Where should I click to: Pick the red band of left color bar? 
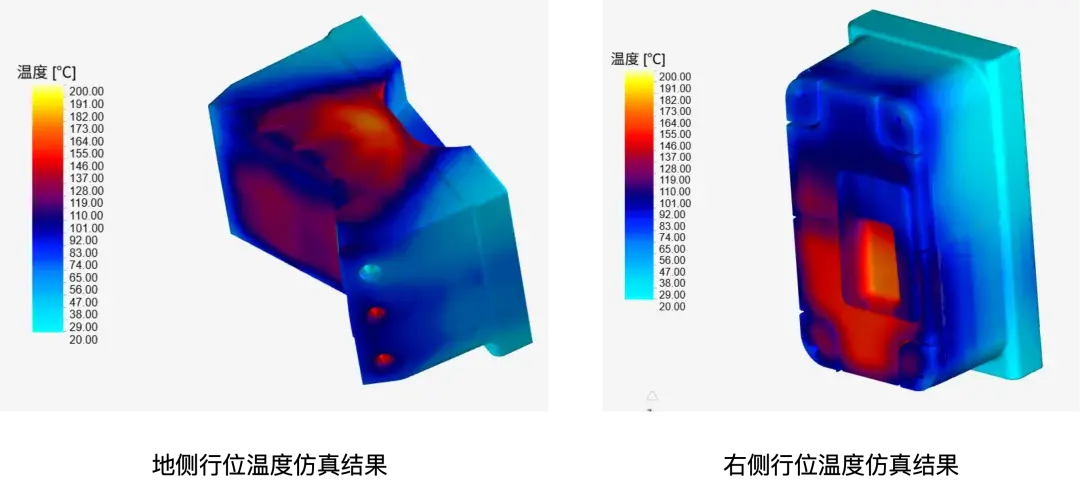(48, 159)
